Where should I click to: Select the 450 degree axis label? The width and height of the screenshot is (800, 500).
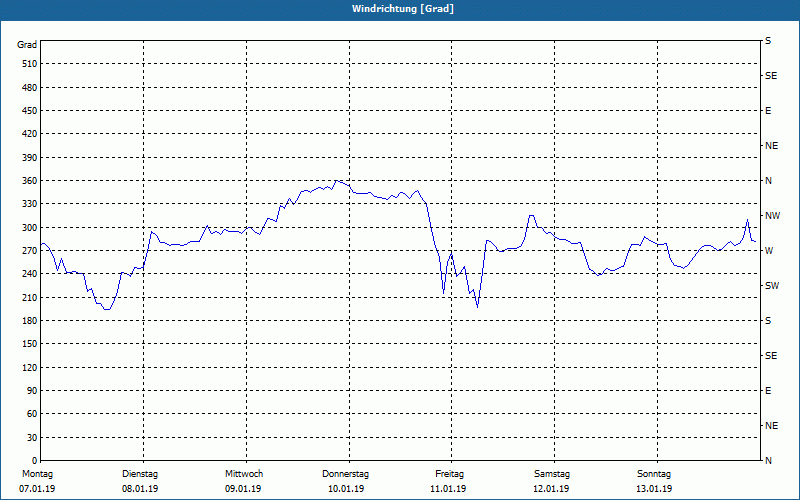click(x=30, y=111)
